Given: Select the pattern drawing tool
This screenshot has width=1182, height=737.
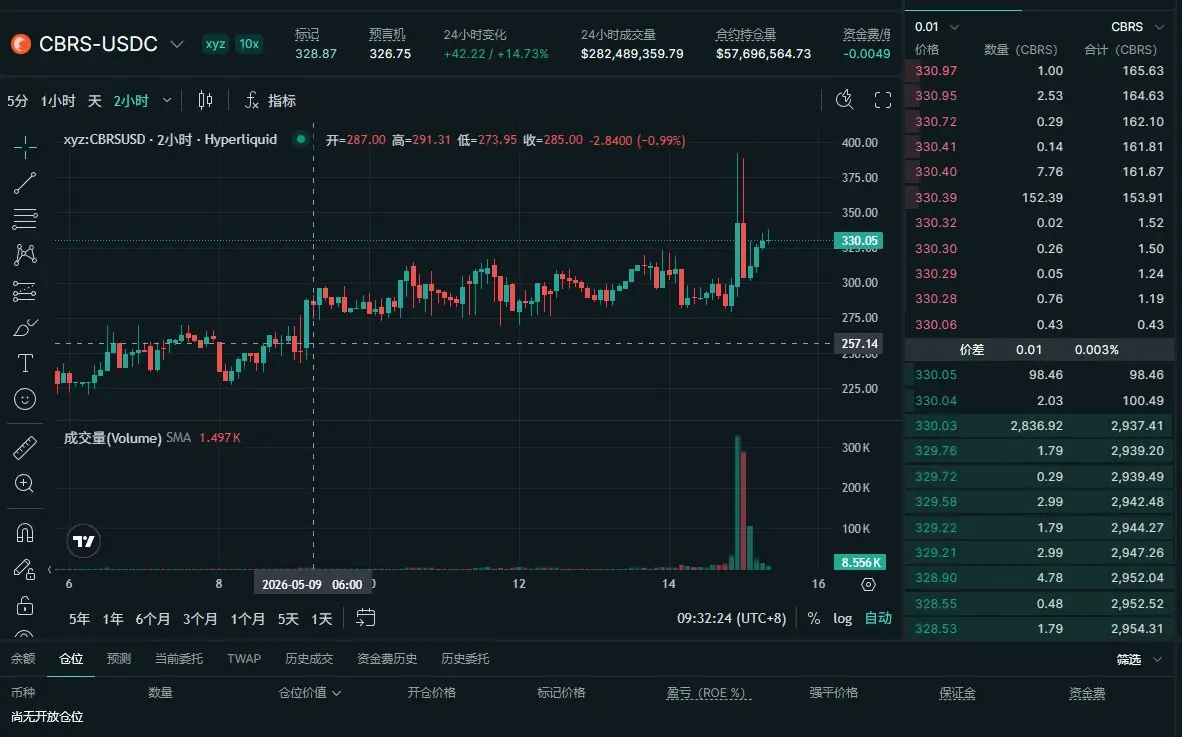Looking at the screenshot, I should (25, 255).
